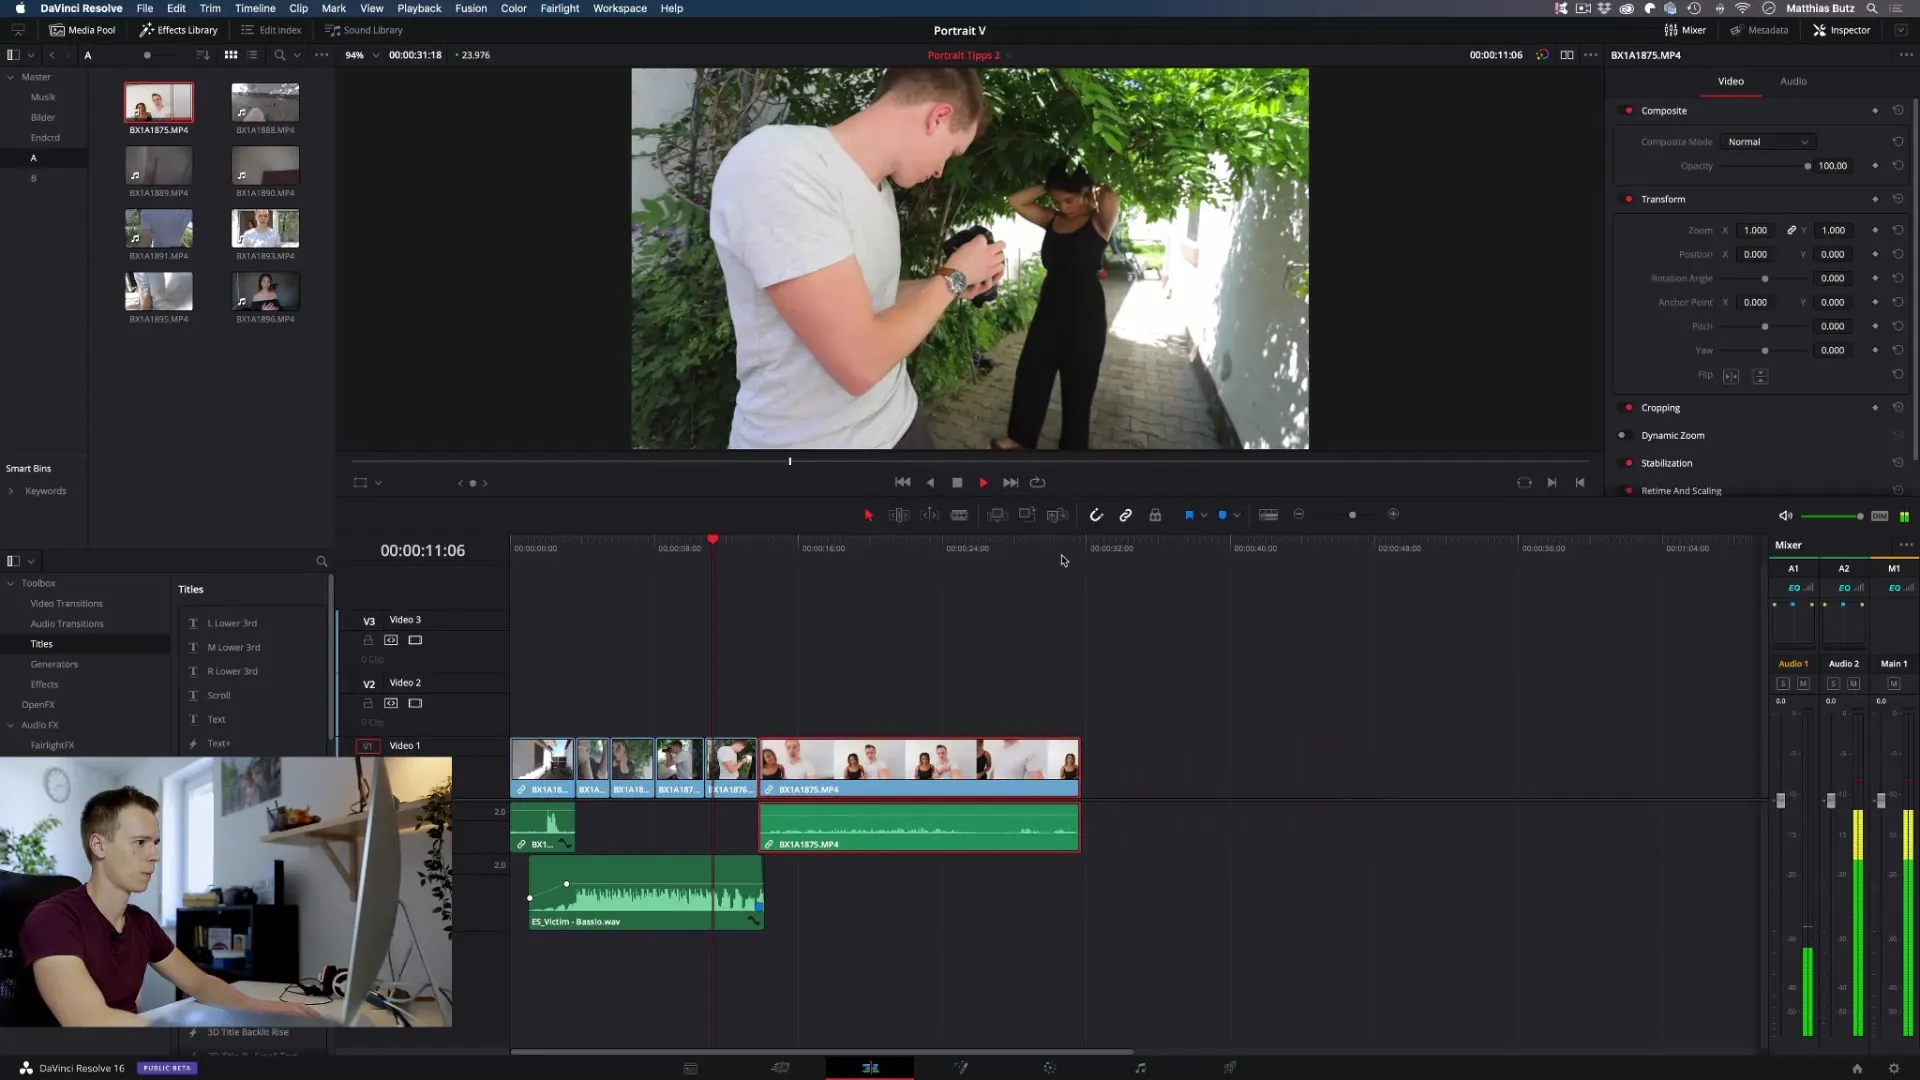The image size is (1920, 1080).
Task: Toggle the Media Pool button
Action: tap(83, 30)
